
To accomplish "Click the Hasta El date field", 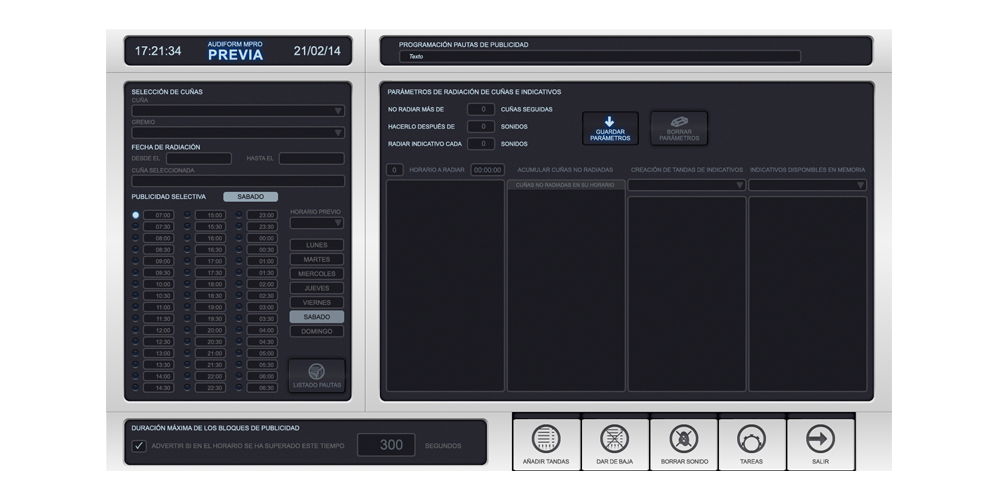I will [x=312, y=158].
